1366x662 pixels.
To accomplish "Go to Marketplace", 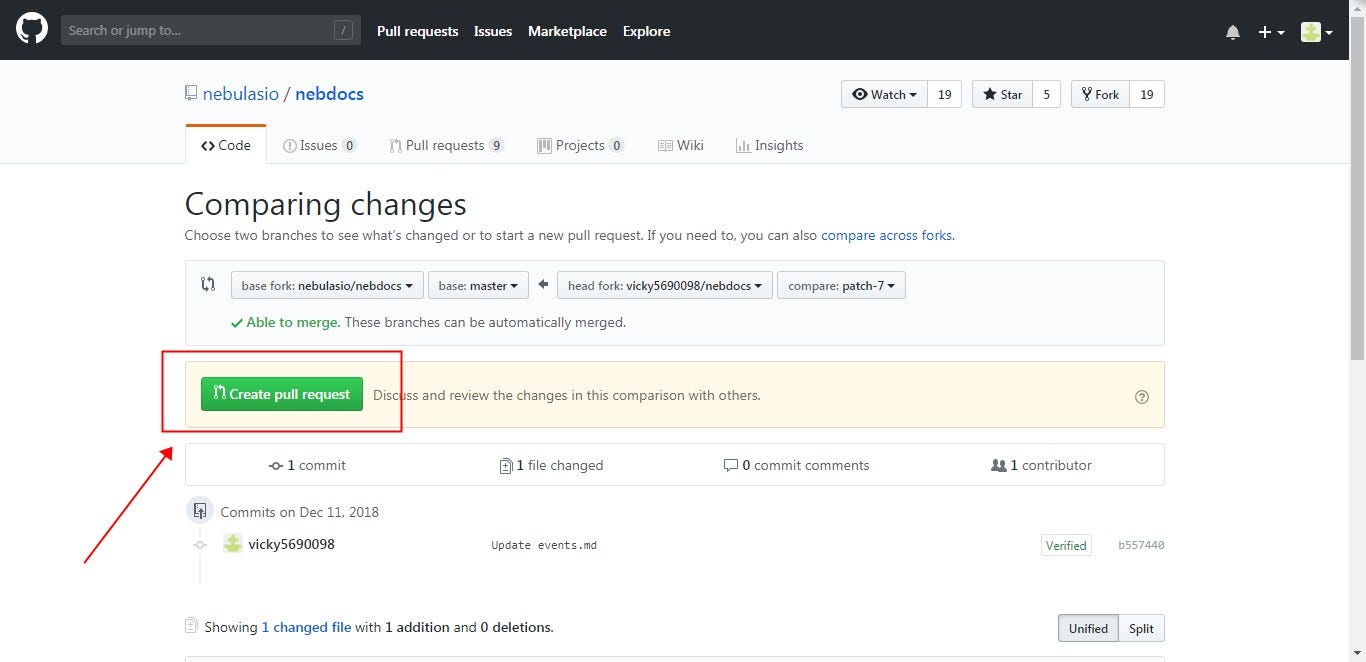I will coord(567,31).
